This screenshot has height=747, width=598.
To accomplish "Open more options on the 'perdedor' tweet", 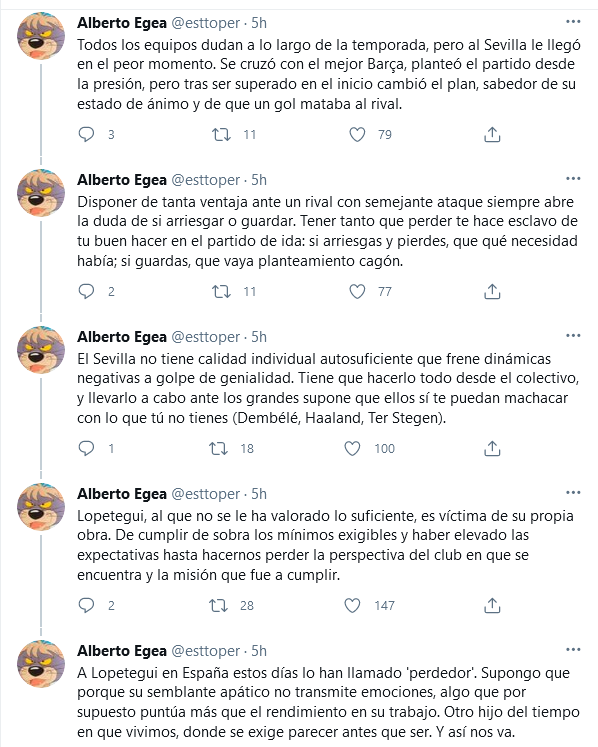I will [x=573, y=650].
